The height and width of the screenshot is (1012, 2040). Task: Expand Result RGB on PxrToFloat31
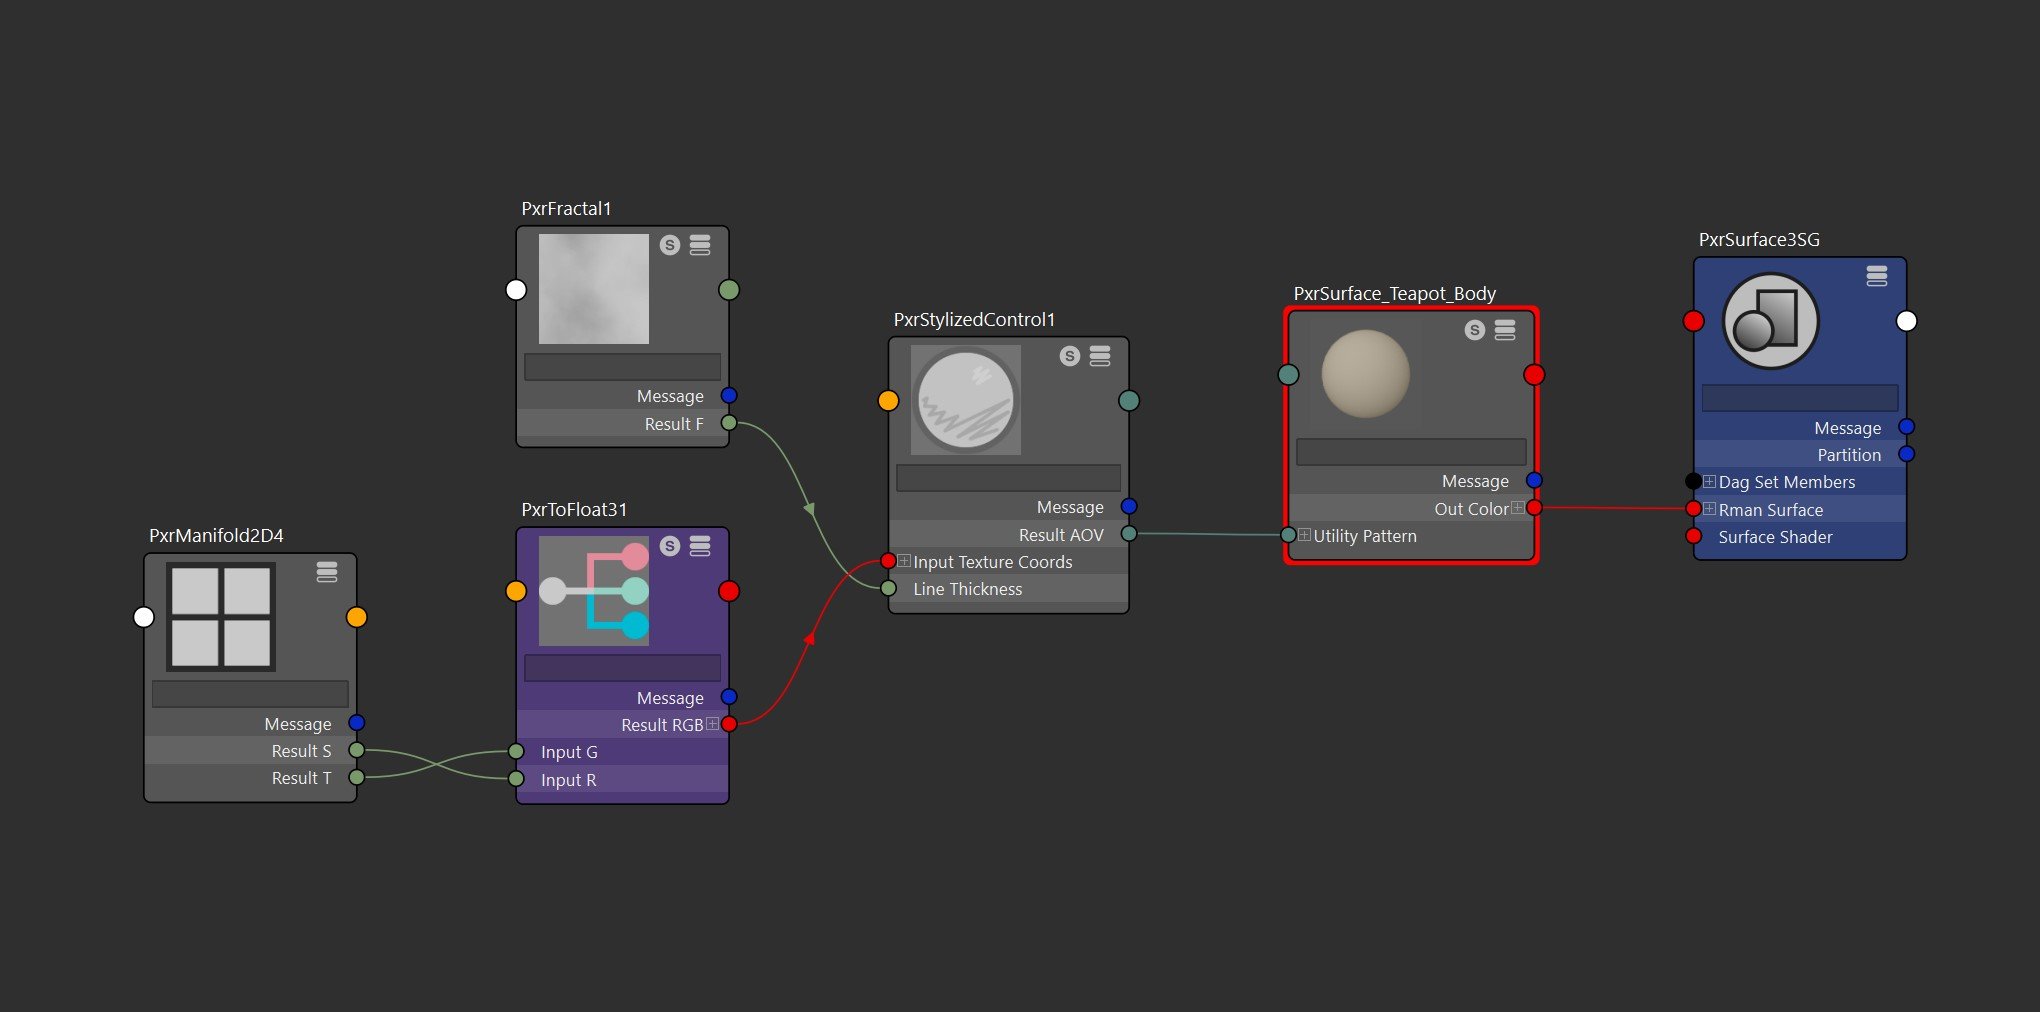point(712,724)
